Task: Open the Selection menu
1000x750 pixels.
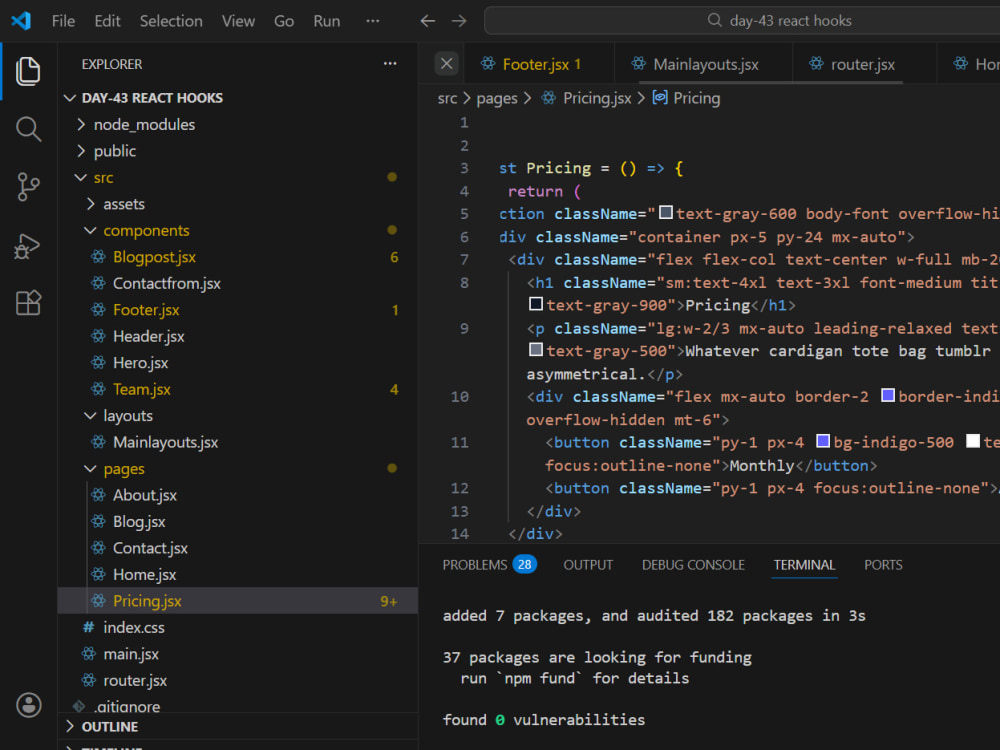Action: pyautogui.click(x=171, y=21)
